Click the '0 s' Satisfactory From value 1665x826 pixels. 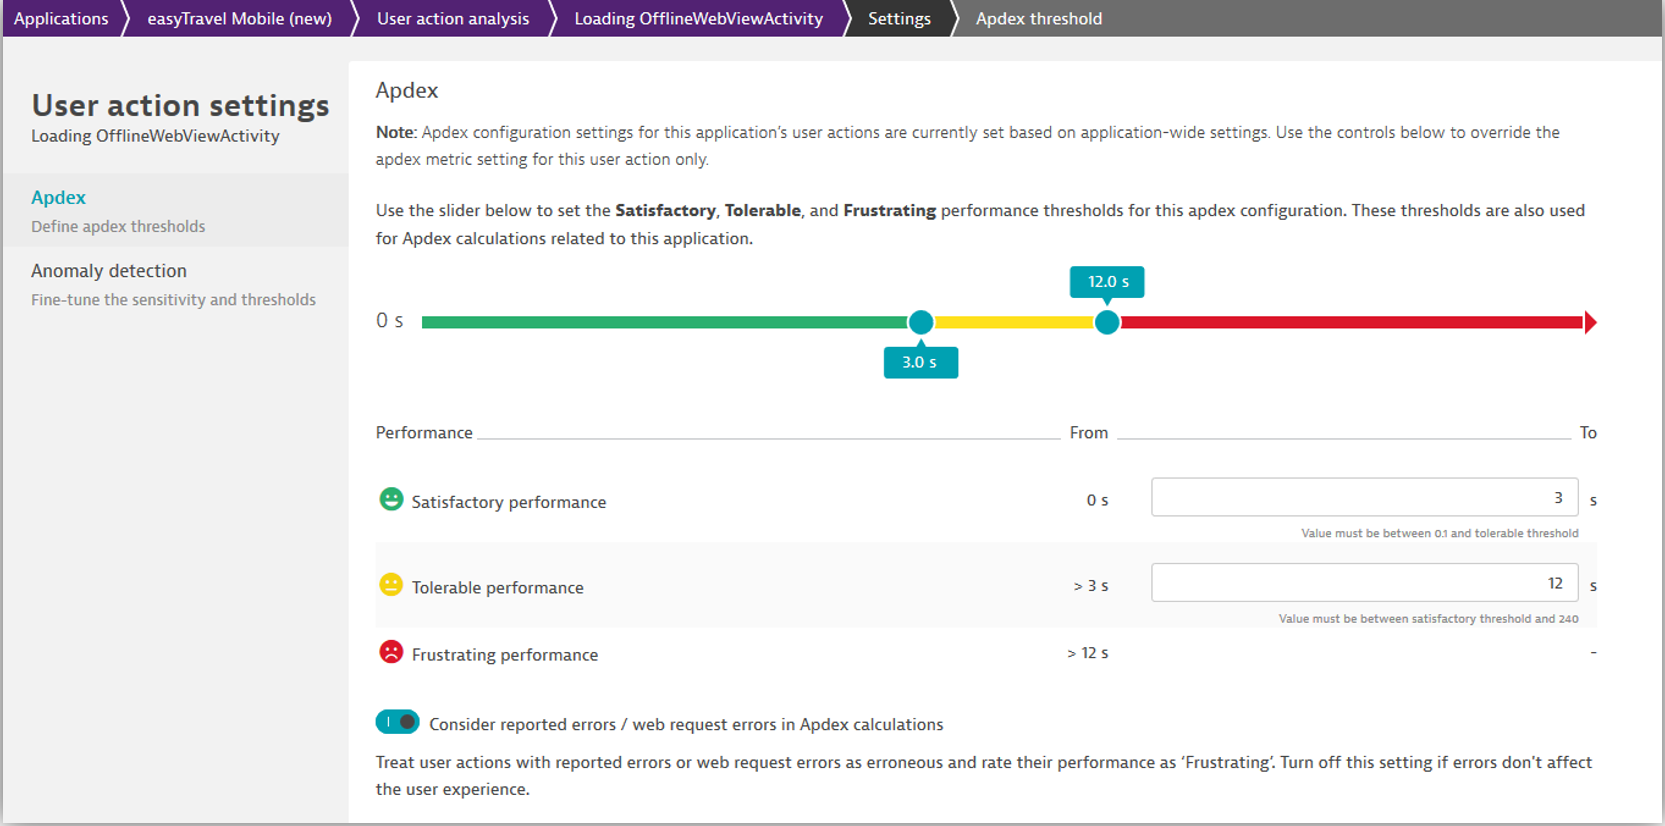tap(1097, 500)
